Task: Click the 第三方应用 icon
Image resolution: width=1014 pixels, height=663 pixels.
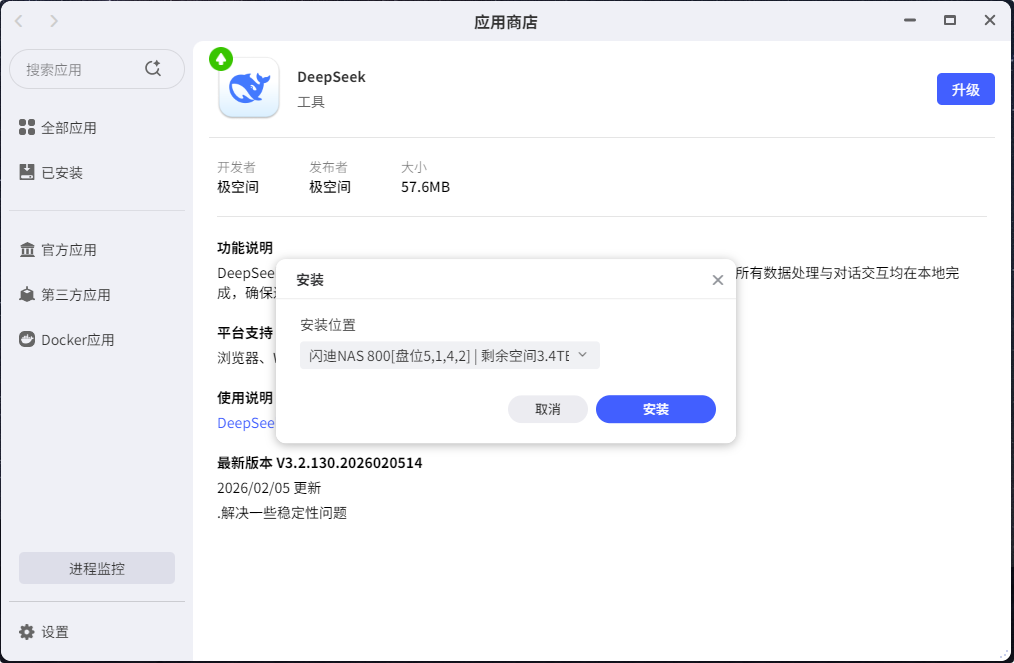Action: pos(27,294)
